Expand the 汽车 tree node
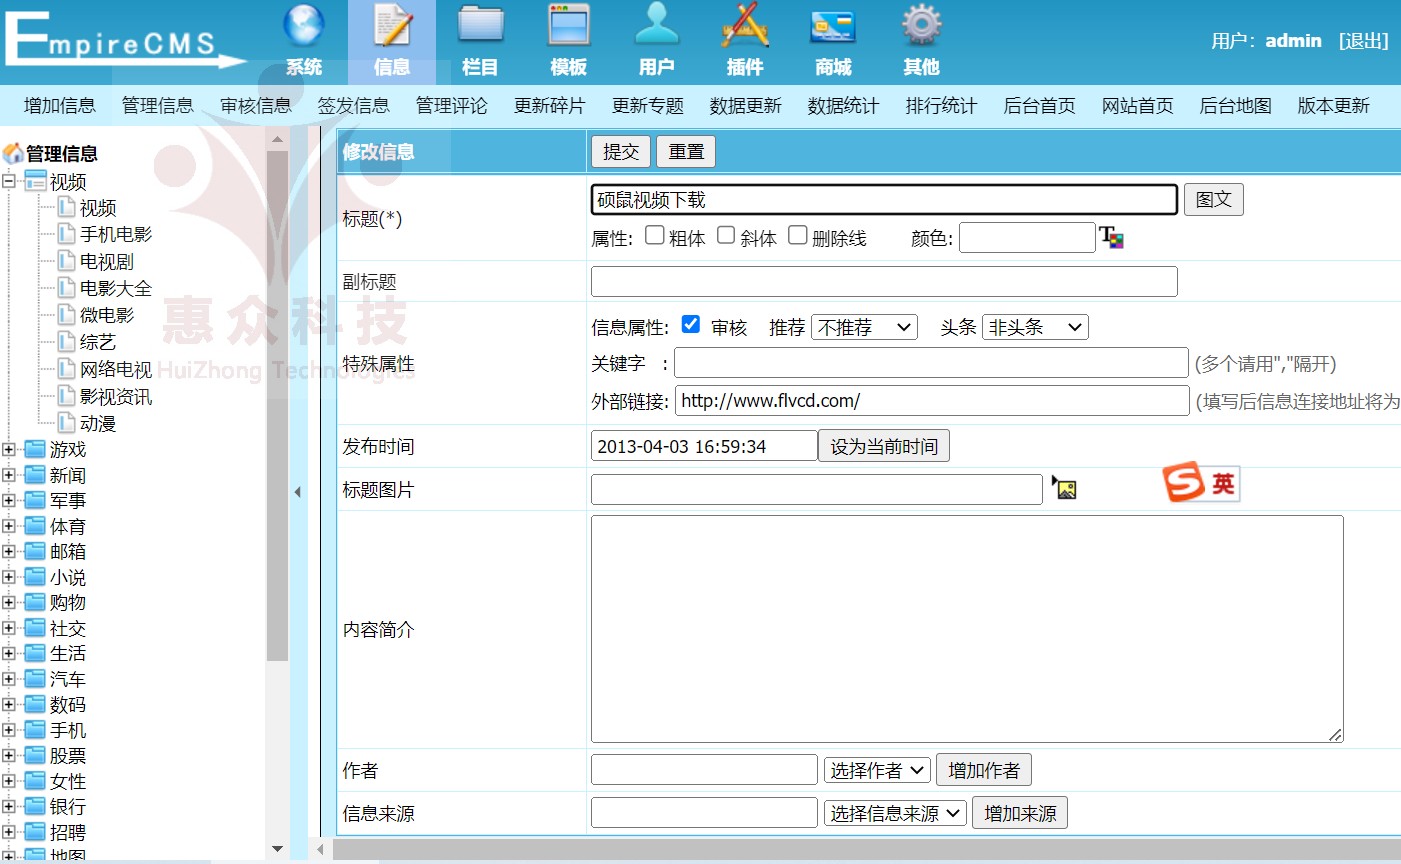Screen dimensions: 1401x864 coord(9,679)
